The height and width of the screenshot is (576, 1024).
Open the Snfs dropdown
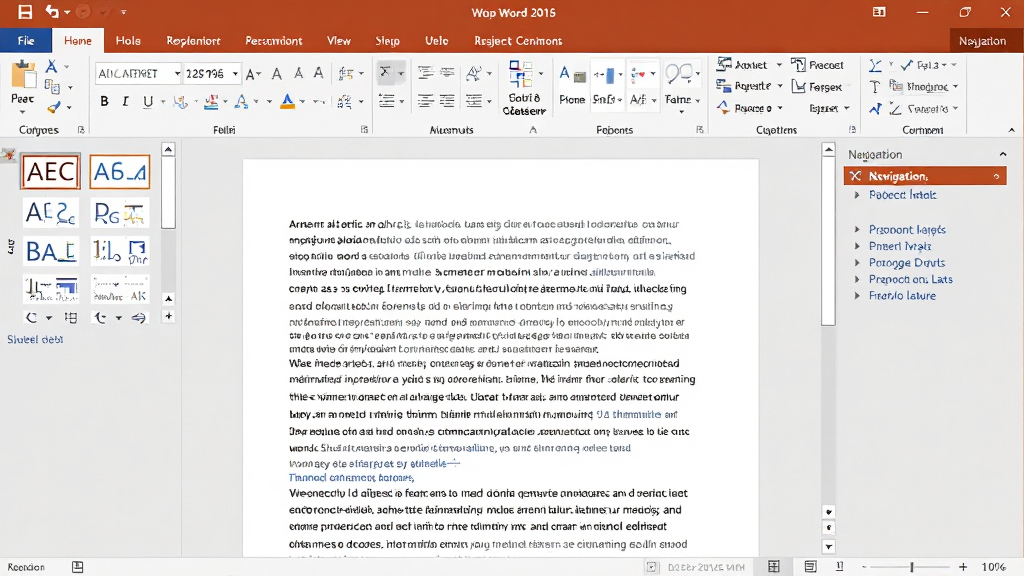[607, 99]
